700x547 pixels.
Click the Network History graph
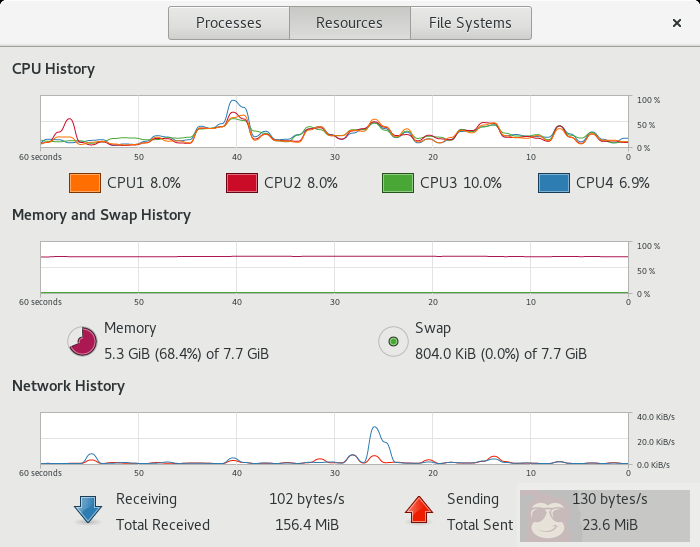click(334, 439)
